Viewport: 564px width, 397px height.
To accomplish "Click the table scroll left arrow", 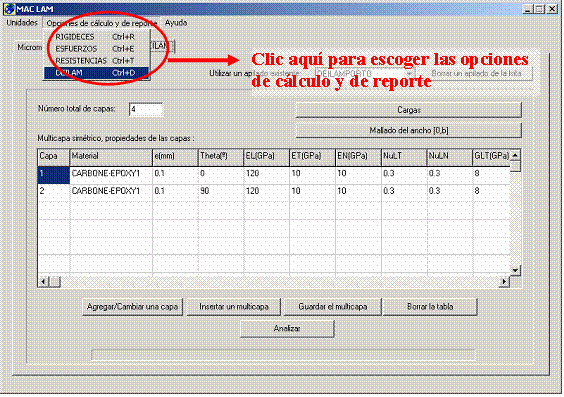I will coord(43,282).
